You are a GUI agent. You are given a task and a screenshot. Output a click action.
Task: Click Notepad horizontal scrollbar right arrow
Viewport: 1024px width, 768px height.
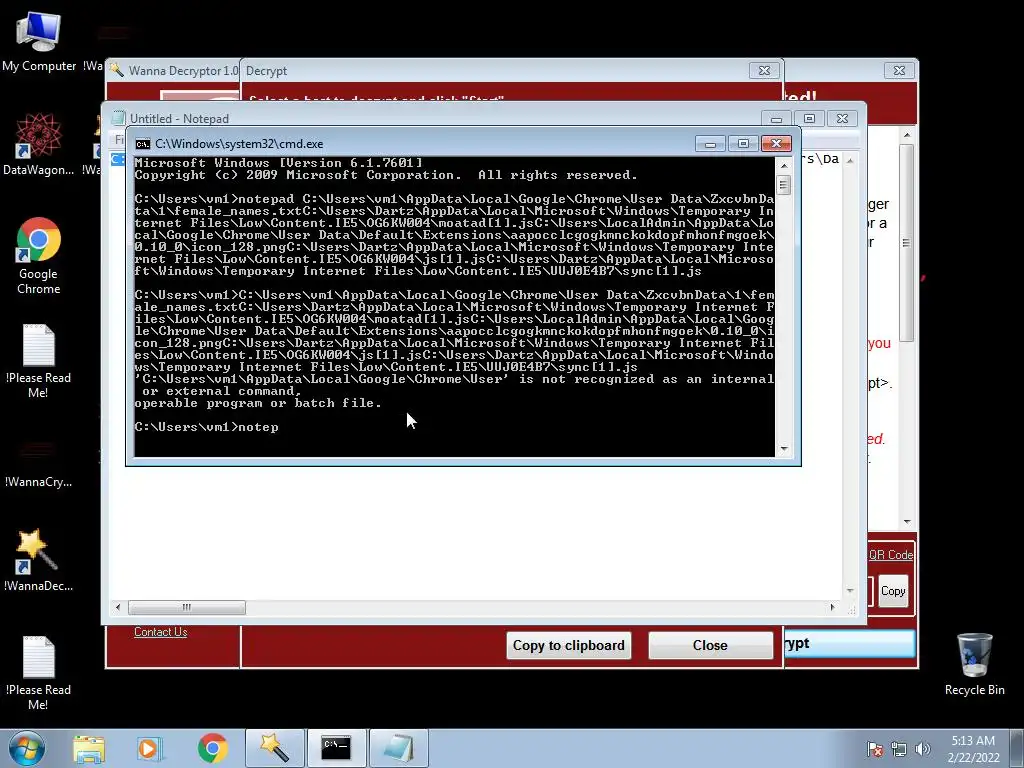coord(832,607)
